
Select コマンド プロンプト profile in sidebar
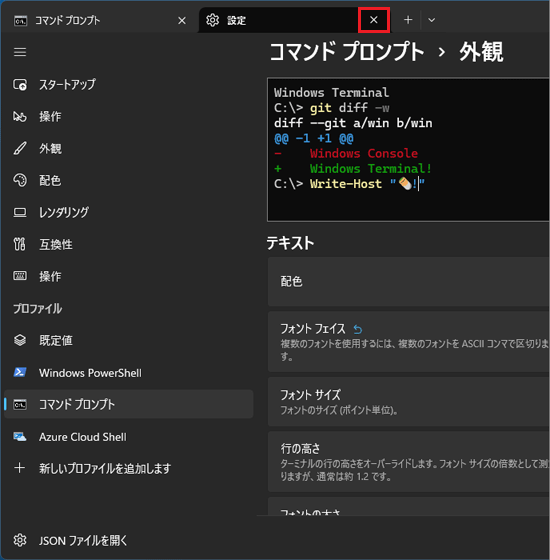point(129,404)
